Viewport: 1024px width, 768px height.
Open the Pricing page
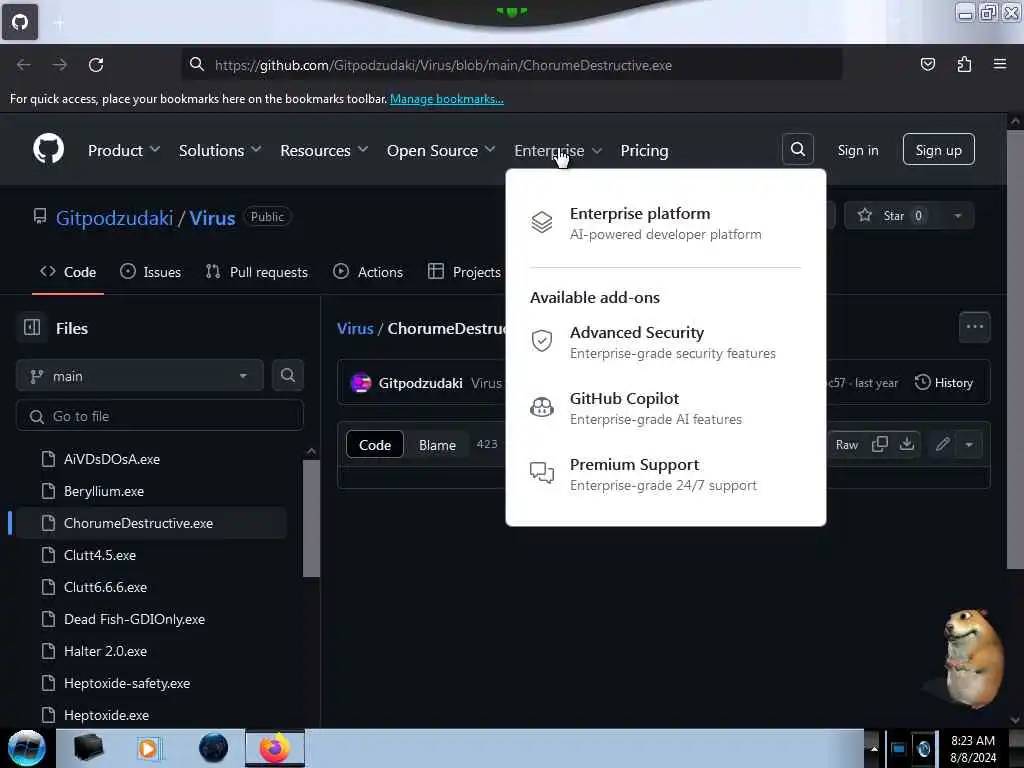click(644, 150)
